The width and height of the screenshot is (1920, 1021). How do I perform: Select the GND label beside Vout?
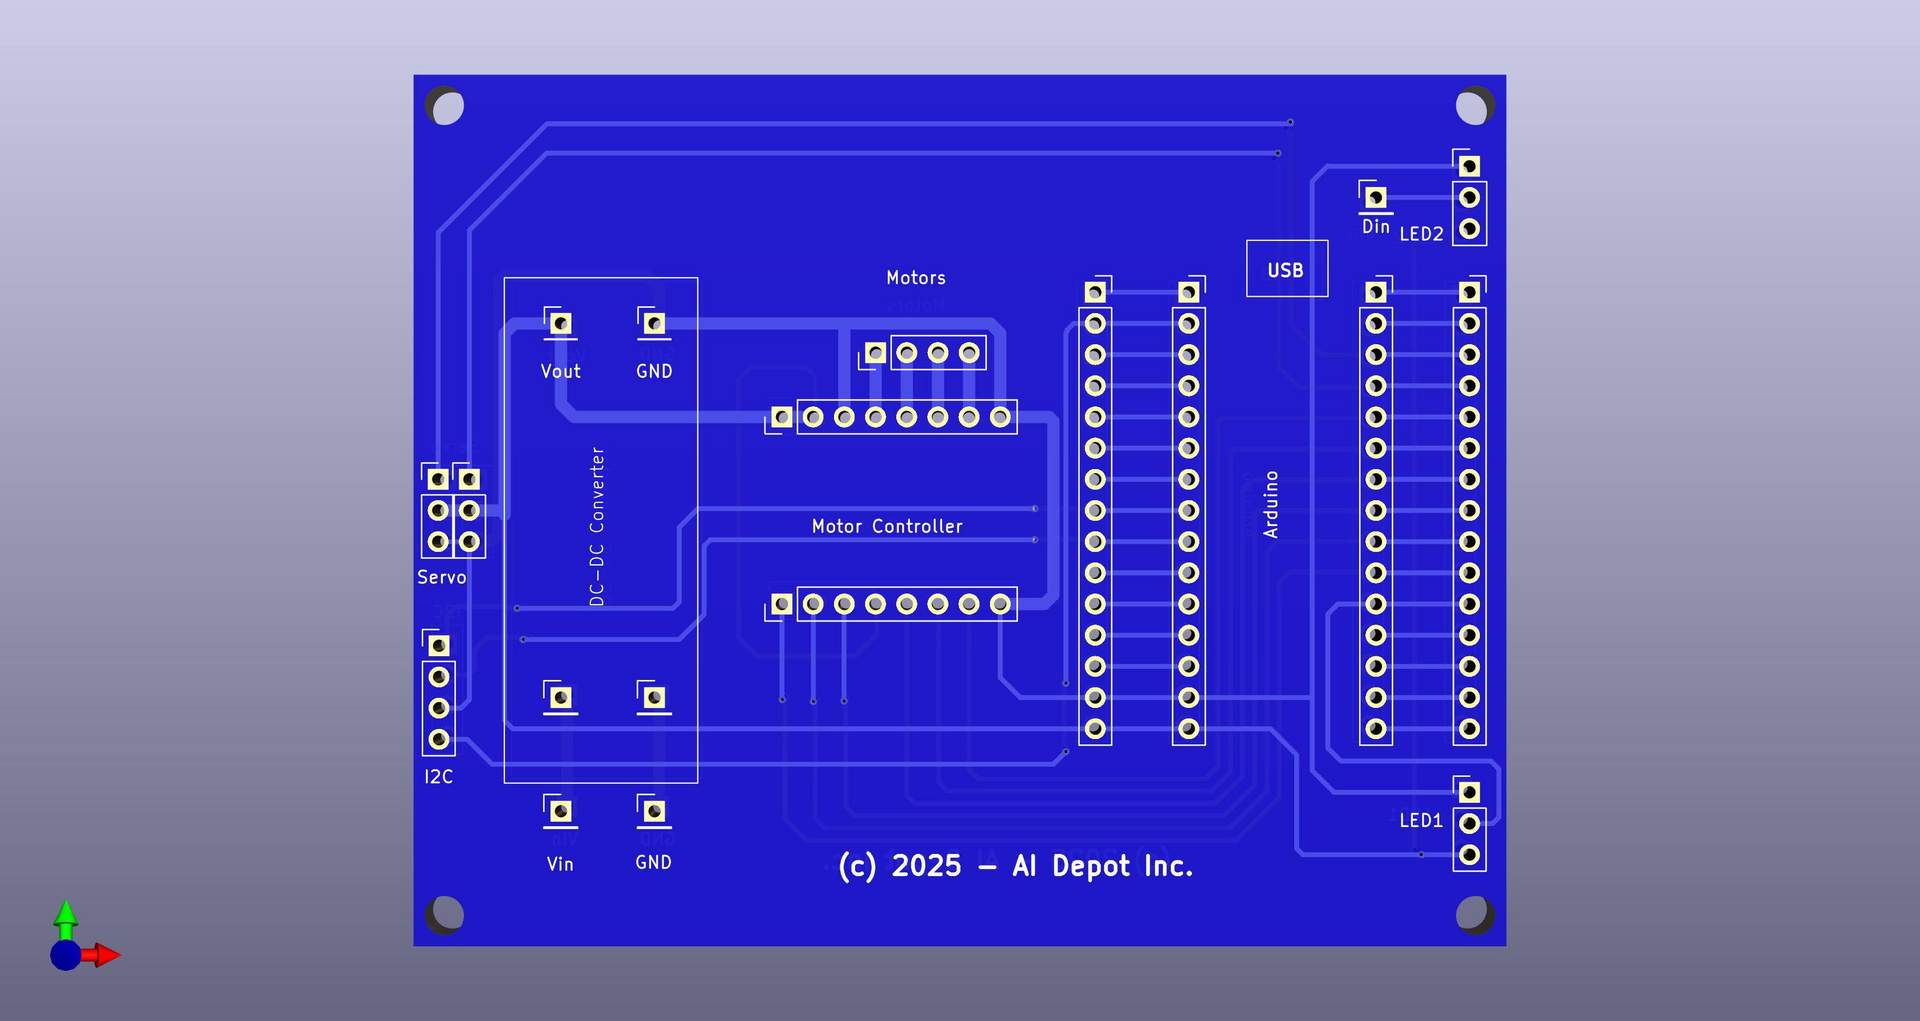click(x=654, y=371)
